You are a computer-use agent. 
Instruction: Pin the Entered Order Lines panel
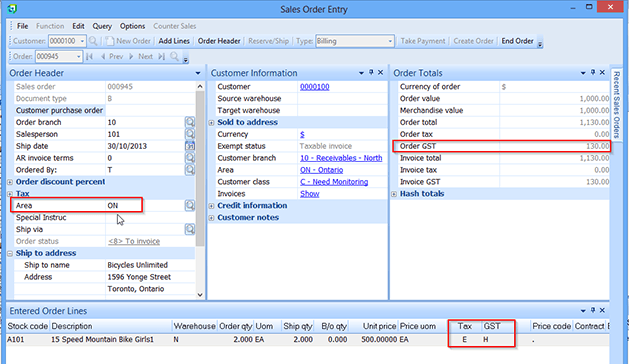click(593, 310)
